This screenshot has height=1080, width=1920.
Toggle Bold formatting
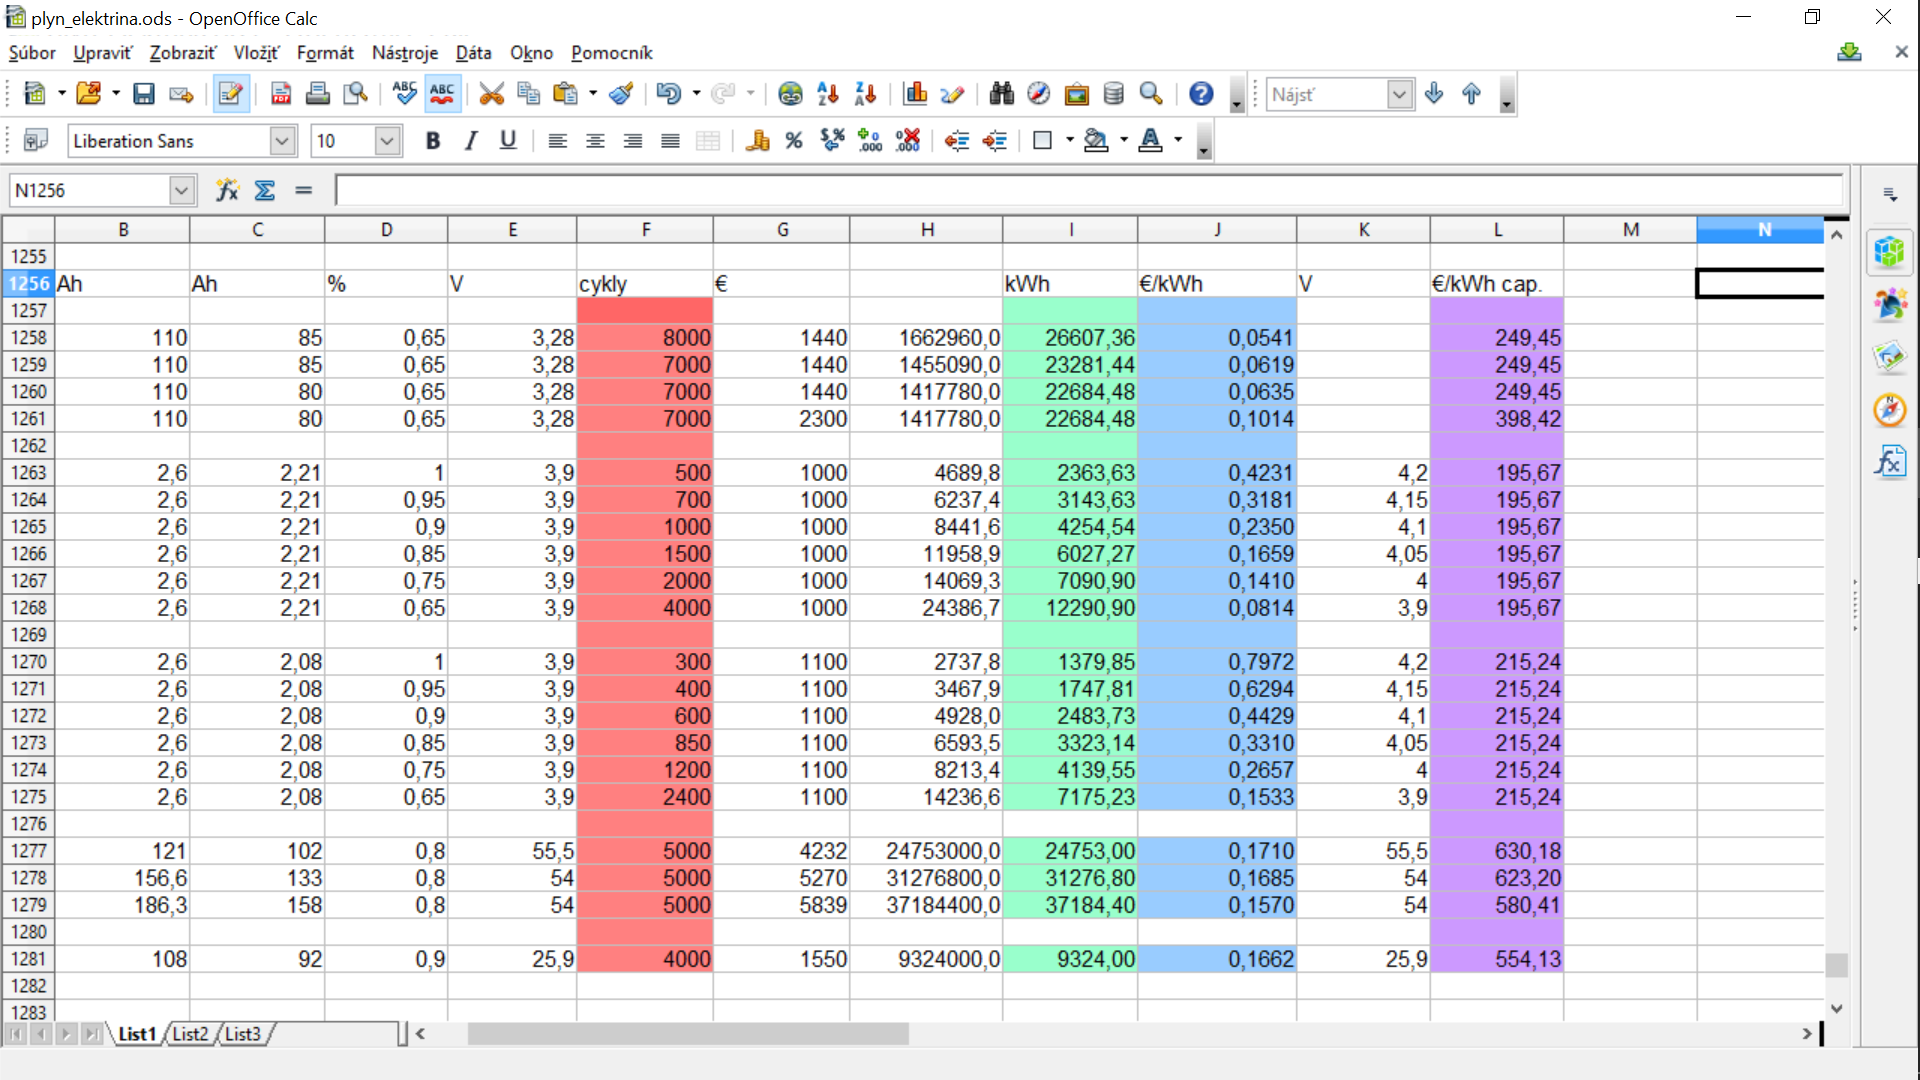[x=432, y=141]
